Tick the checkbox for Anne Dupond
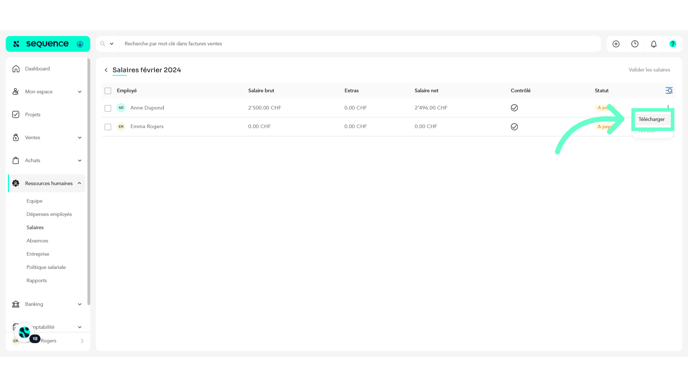 click(x=108, y=108)
